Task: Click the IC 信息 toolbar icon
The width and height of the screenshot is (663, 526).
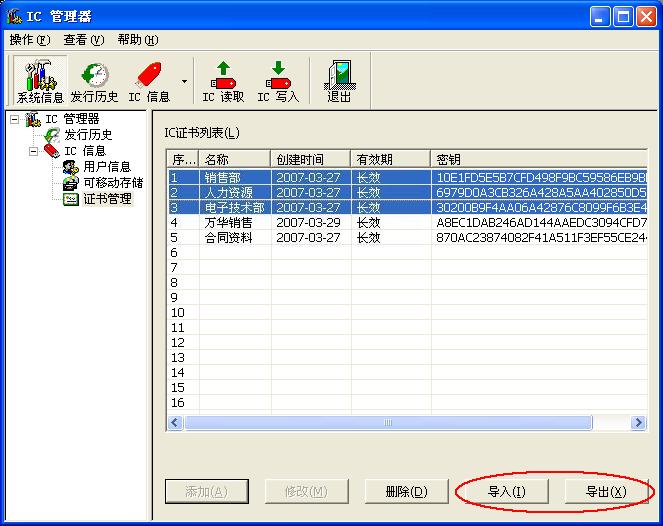Action: pyautogui.click(x=149, y=80)
